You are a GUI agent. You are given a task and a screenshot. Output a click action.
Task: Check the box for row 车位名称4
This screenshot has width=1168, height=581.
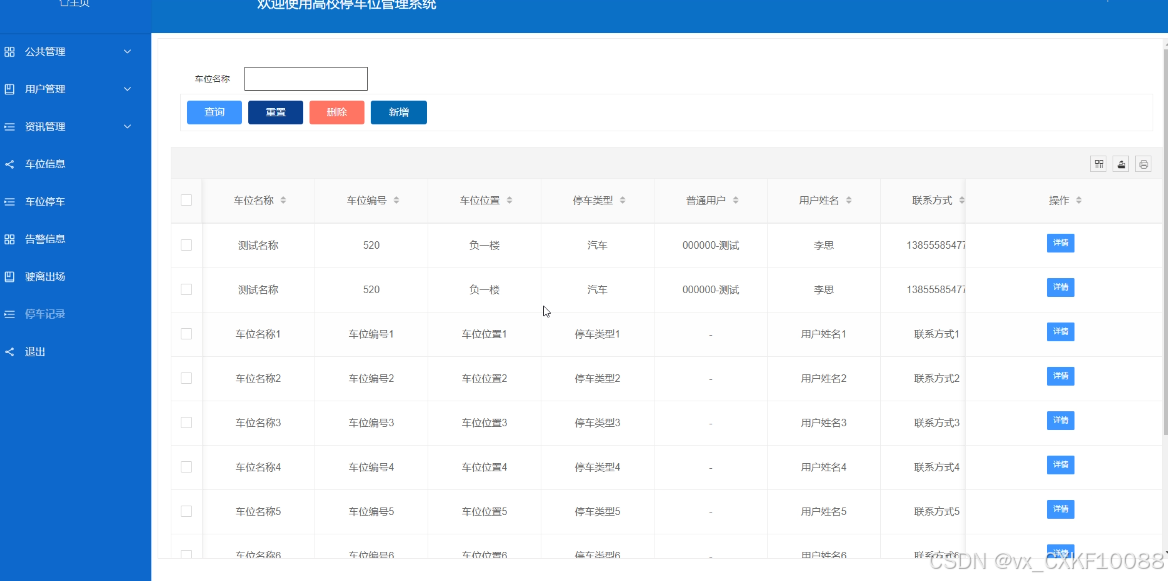186,467
